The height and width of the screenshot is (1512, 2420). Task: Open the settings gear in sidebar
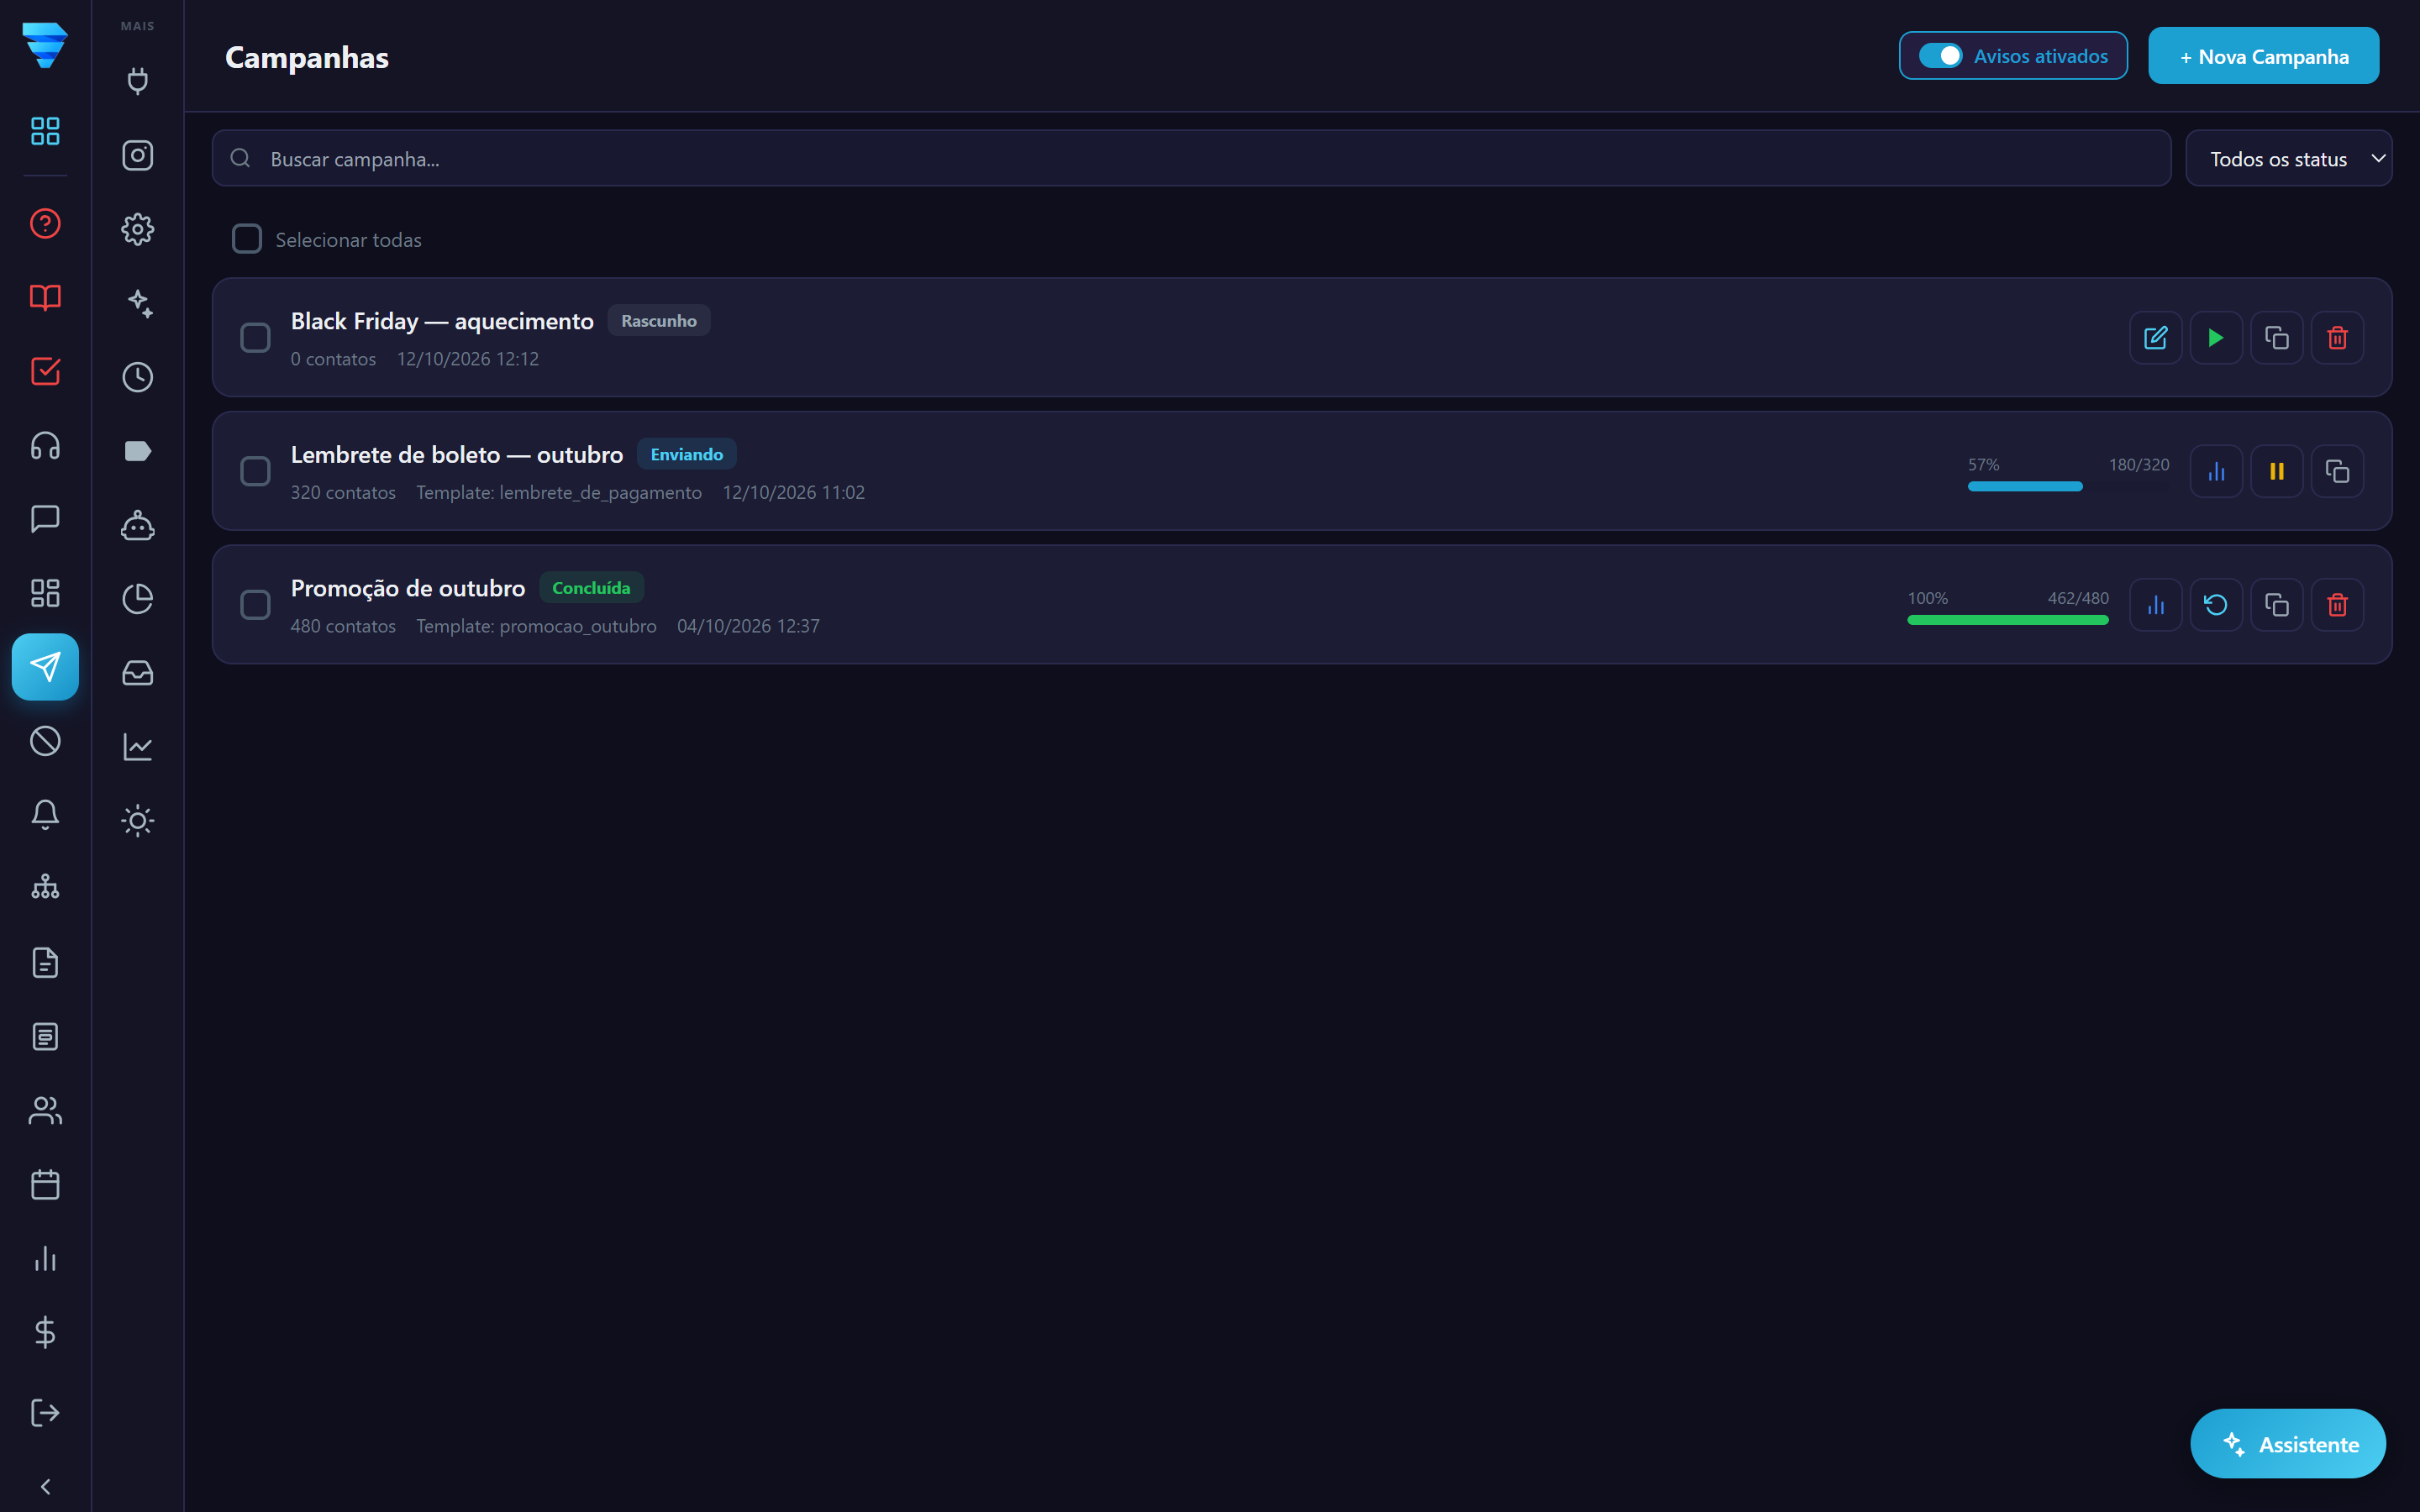138,229
